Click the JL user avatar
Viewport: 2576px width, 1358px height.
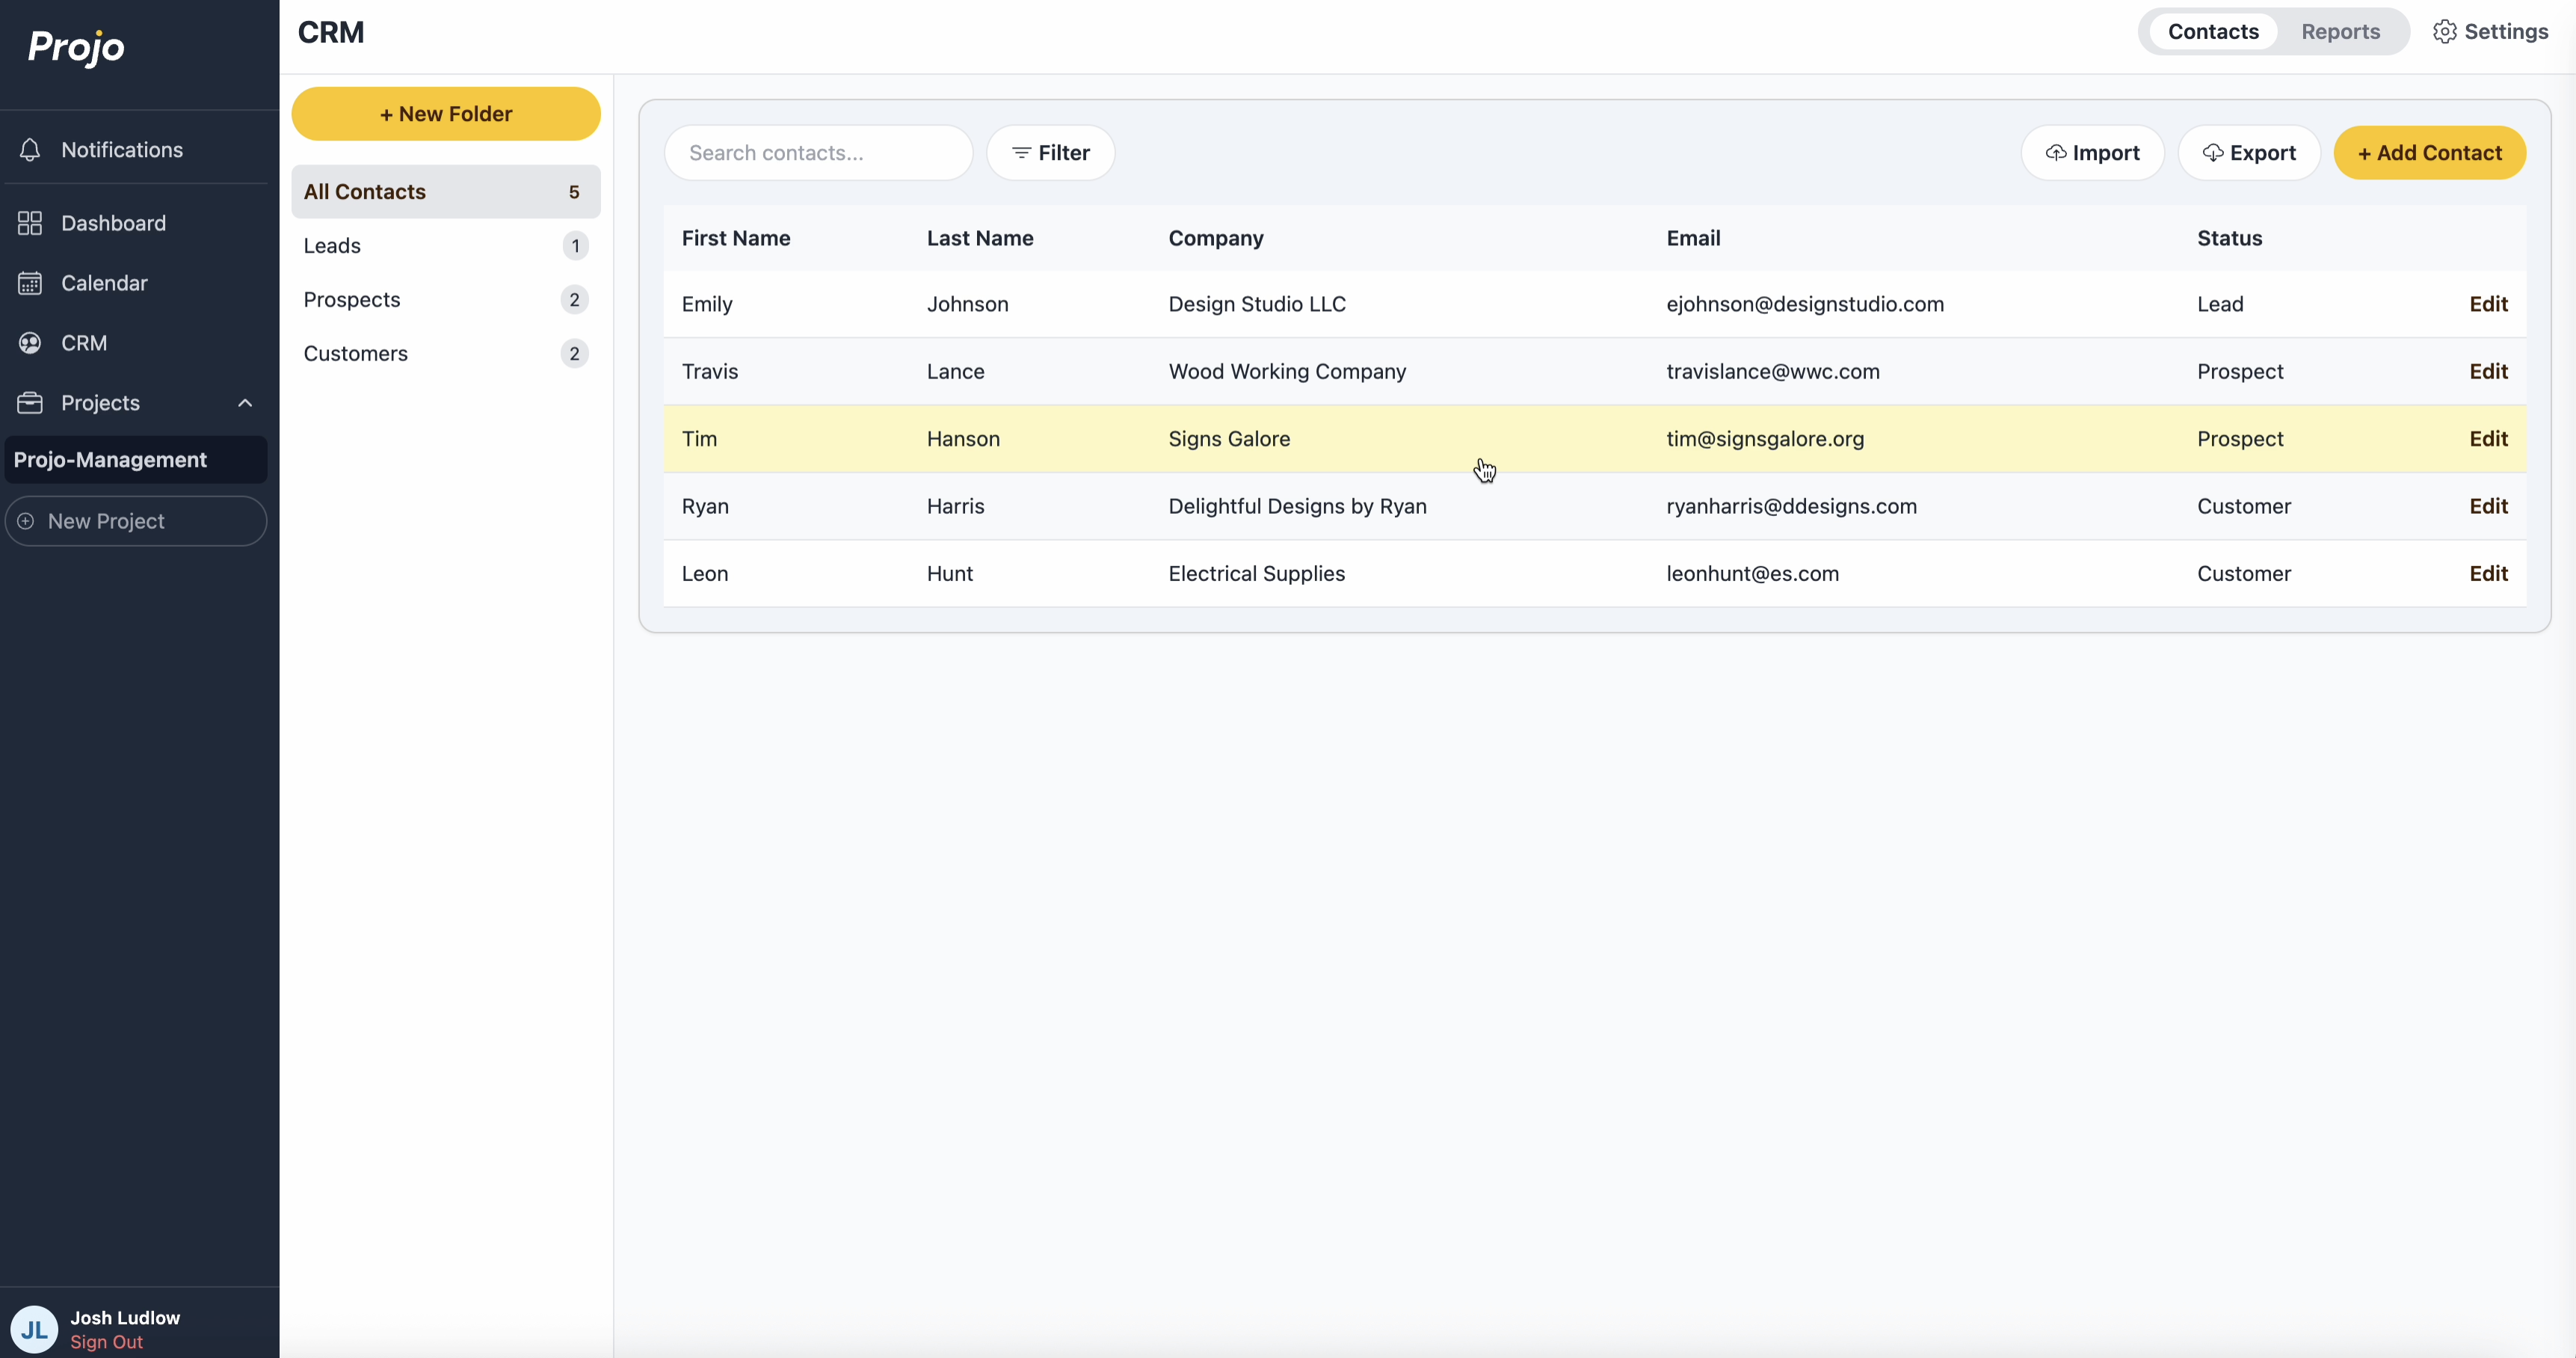click(x=34, y=1329)
